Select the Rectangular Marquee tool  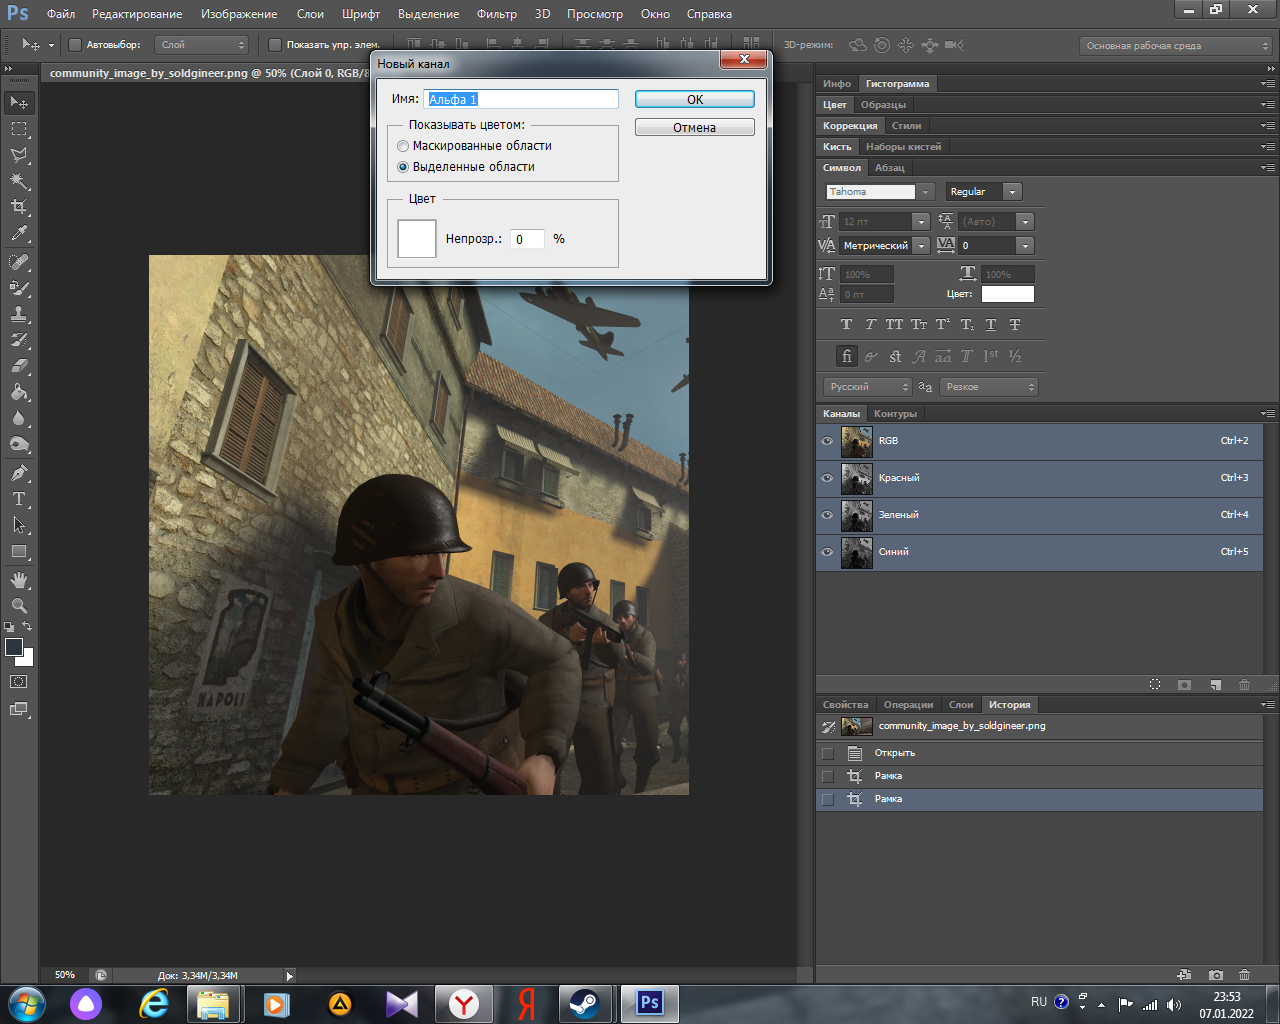(19, 129)
